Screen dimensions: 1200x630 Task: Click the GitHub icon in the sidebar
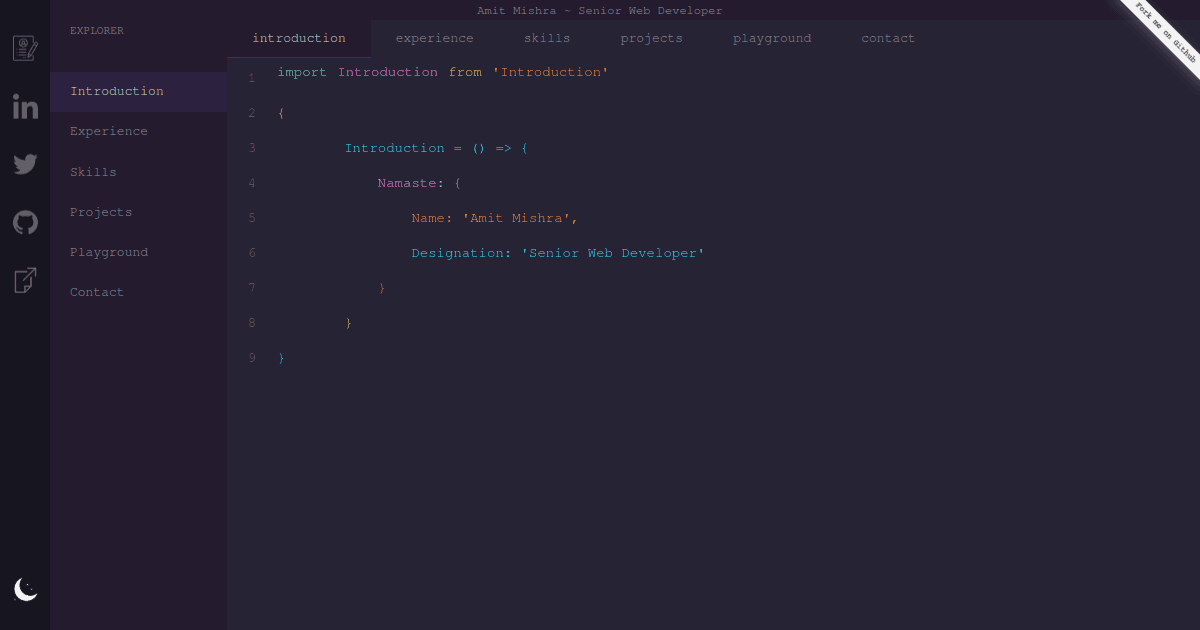coord(25,222)
